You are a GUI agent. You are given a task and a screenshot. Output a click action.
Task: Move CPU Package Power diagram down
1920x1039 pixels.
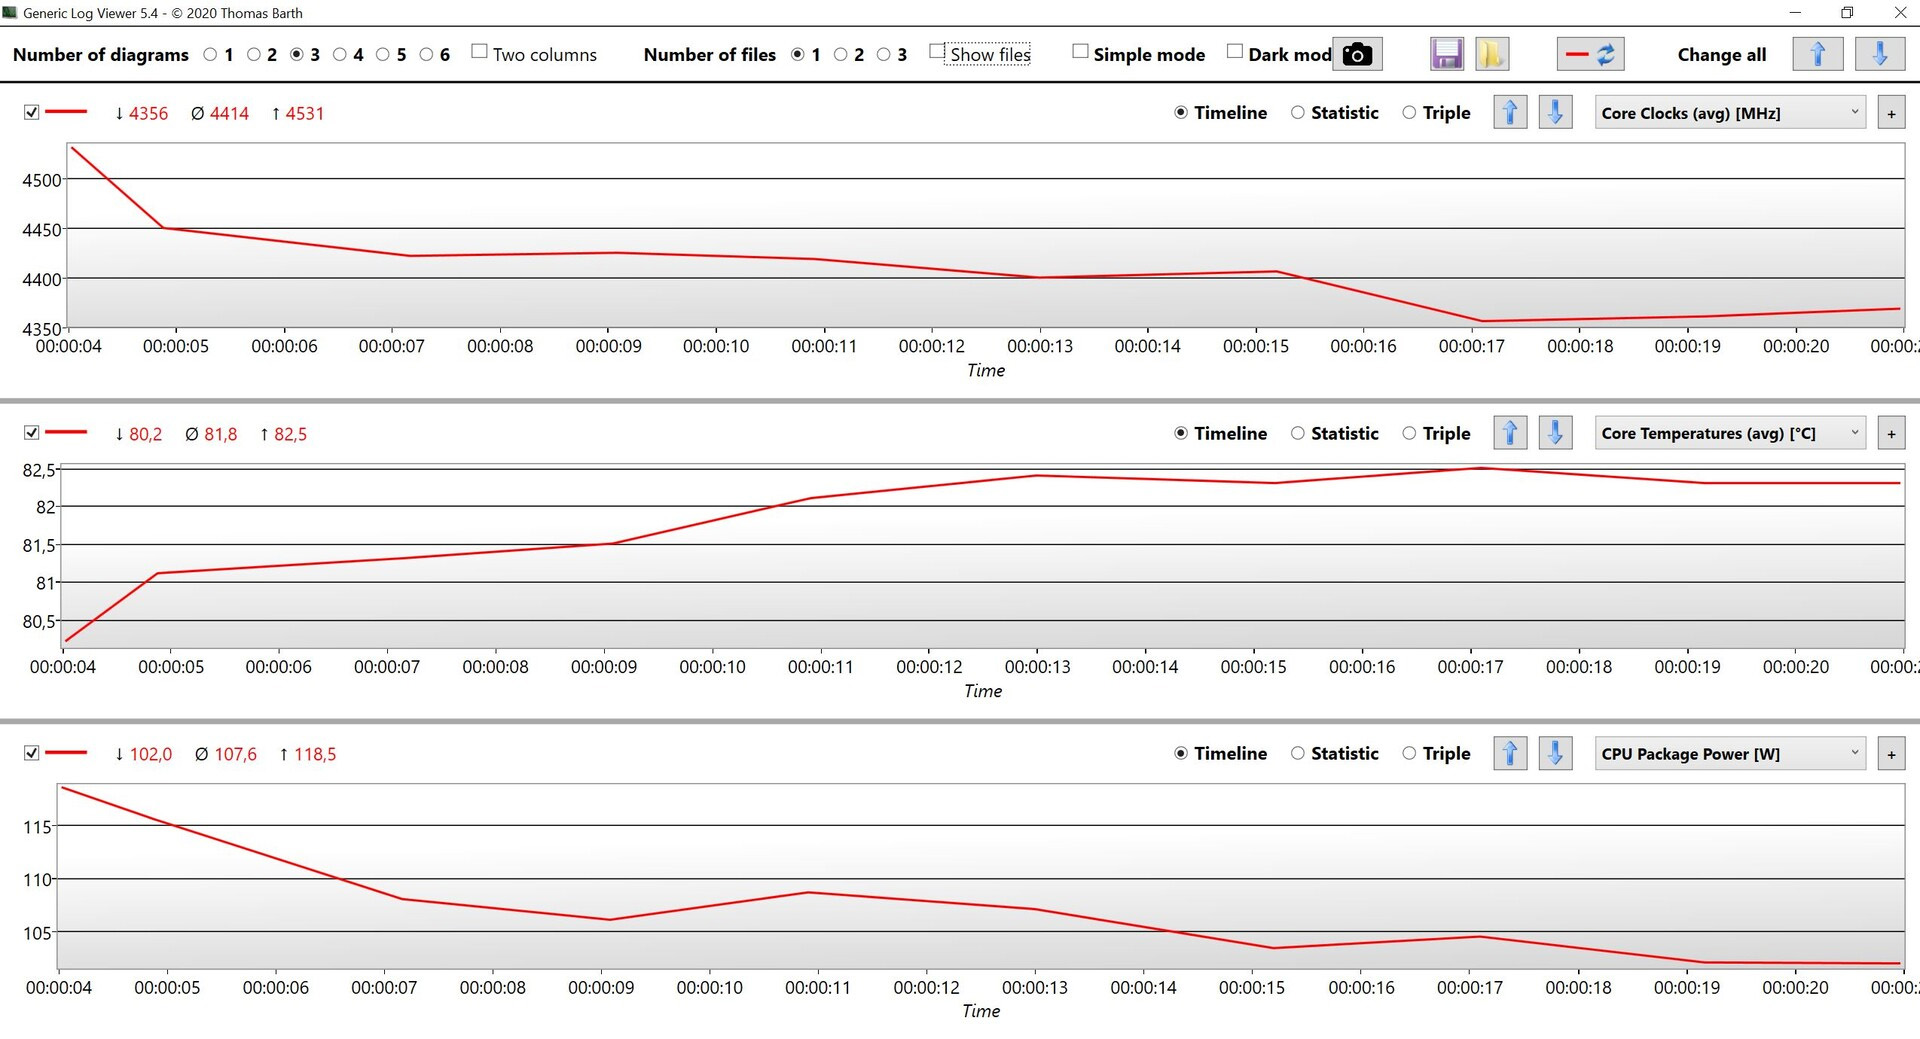click(x=1555, y=753)
